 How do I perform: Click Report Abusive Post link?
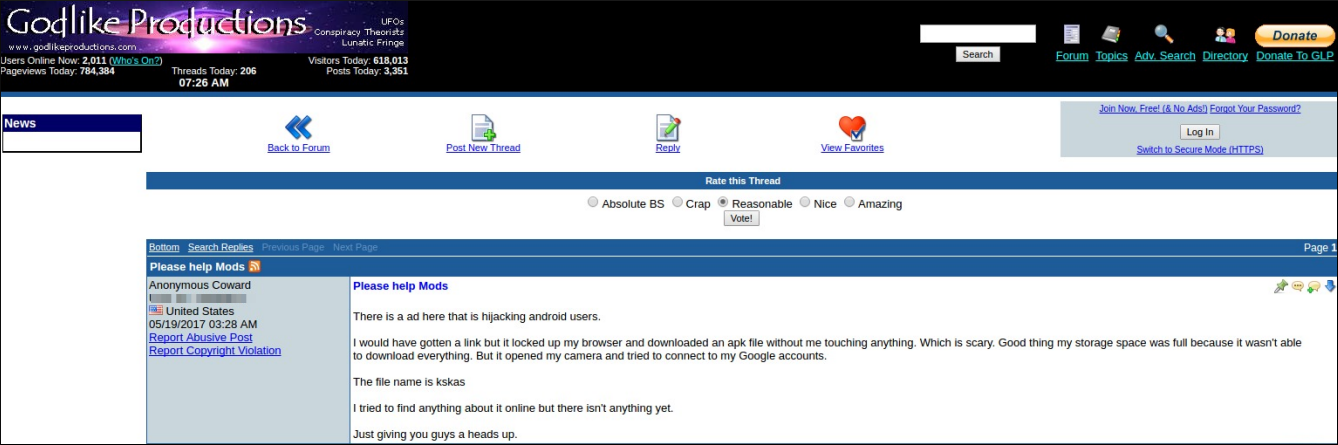point(200,338)
